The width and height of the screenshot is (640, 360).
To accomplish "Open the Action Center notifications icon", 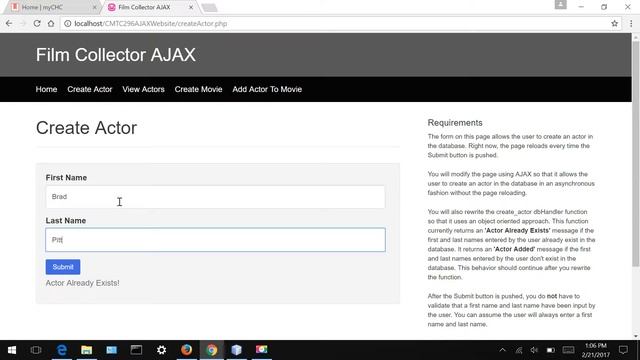I will coord(623,350).
